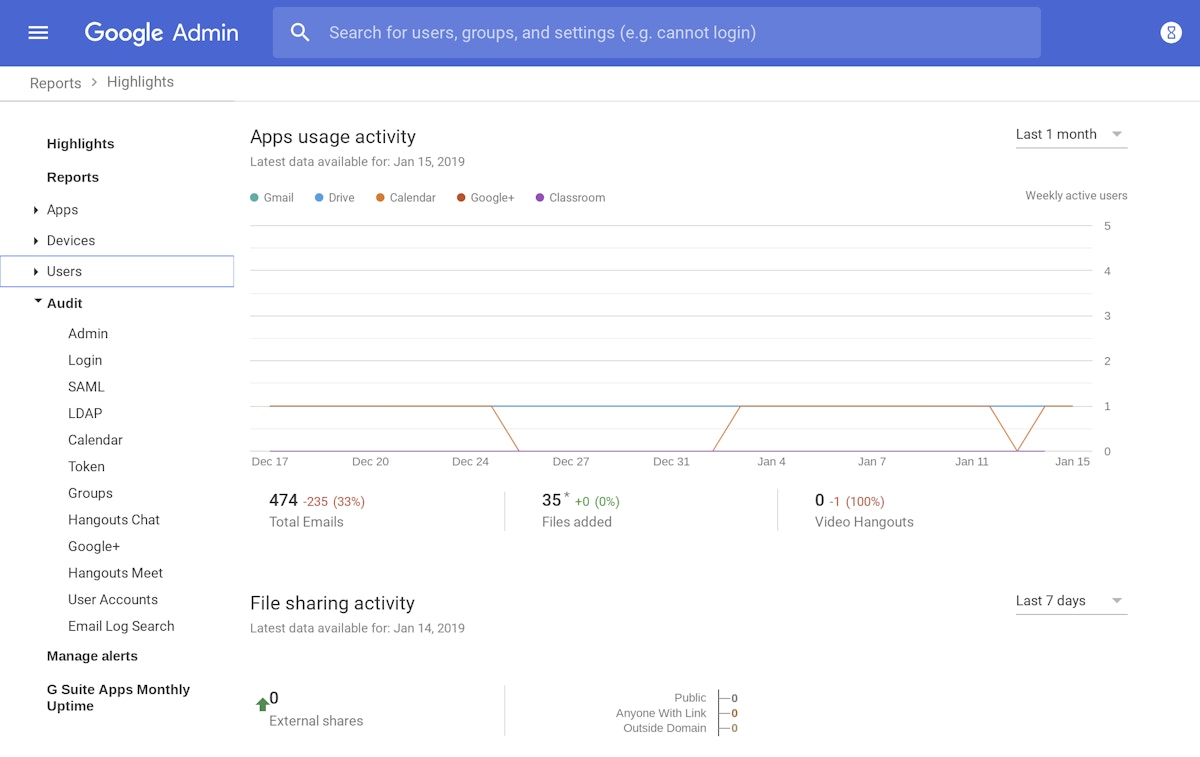1200x757 pixels.
Task: Select Highlights in the sidebar
Action: point(80,144)
